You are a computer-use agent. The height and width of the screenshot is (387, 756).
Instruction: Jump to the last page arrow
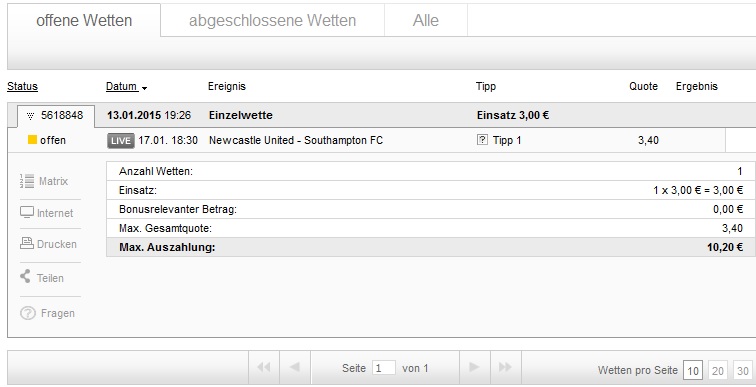click(x=506, y=368)
